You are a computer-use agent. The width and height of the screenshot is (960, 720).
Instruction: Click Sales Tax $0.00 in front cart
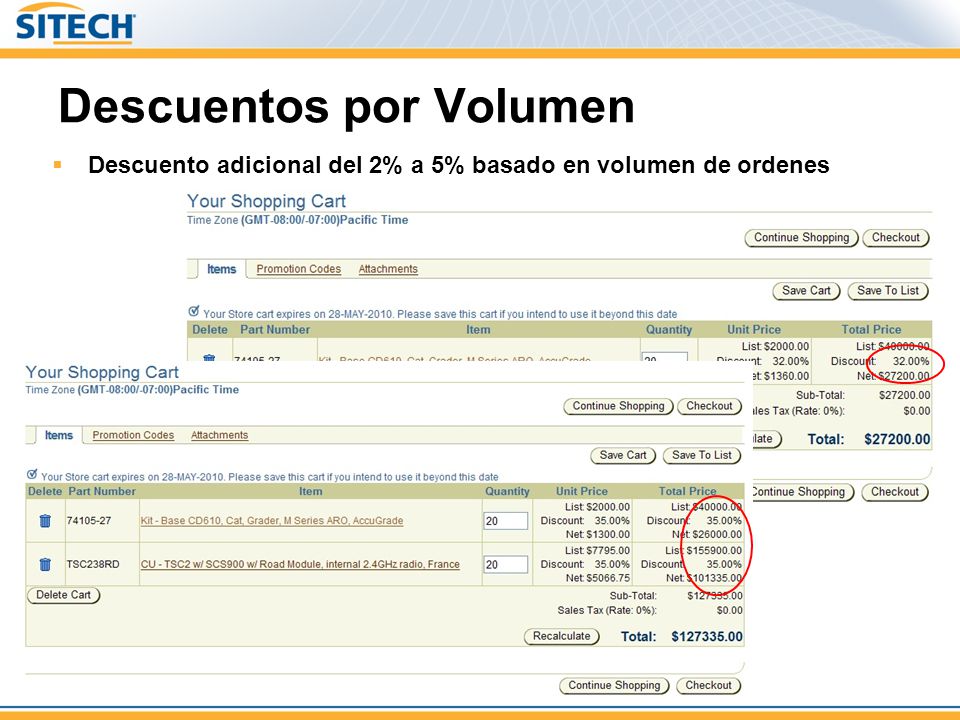pos(730,610)
